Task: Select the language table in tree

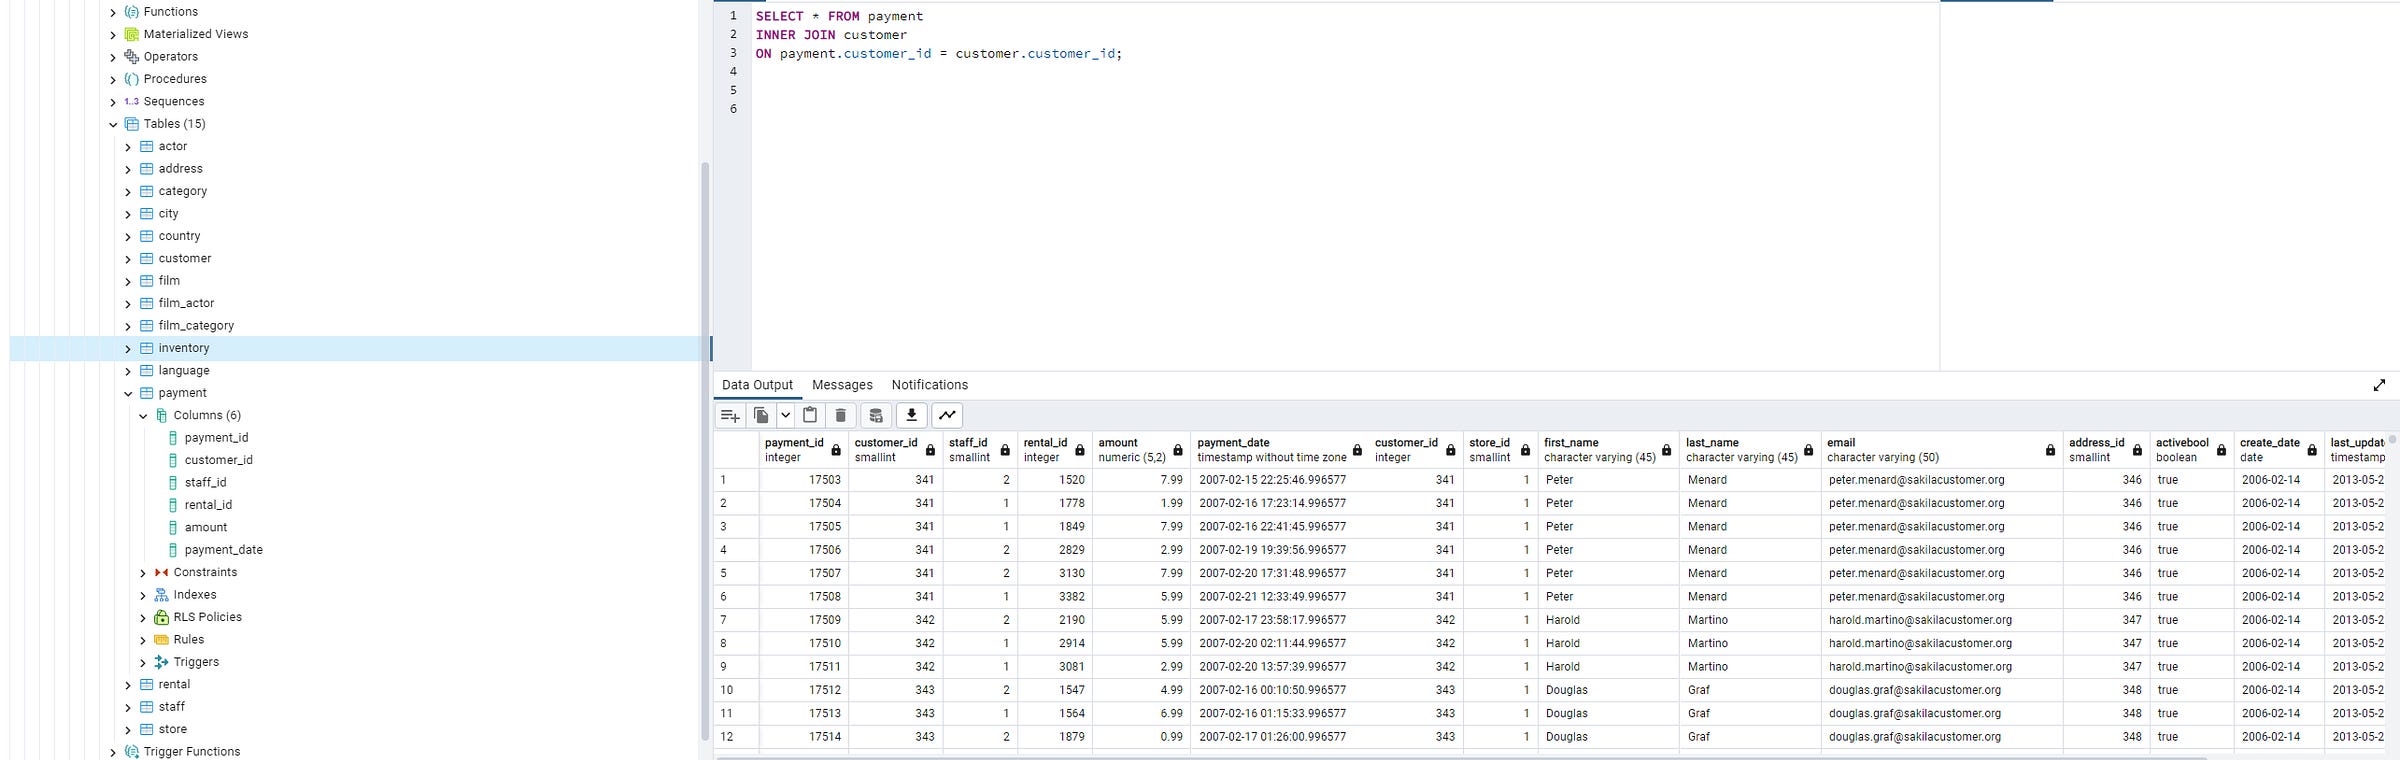Action: click(x=184, y=370)
